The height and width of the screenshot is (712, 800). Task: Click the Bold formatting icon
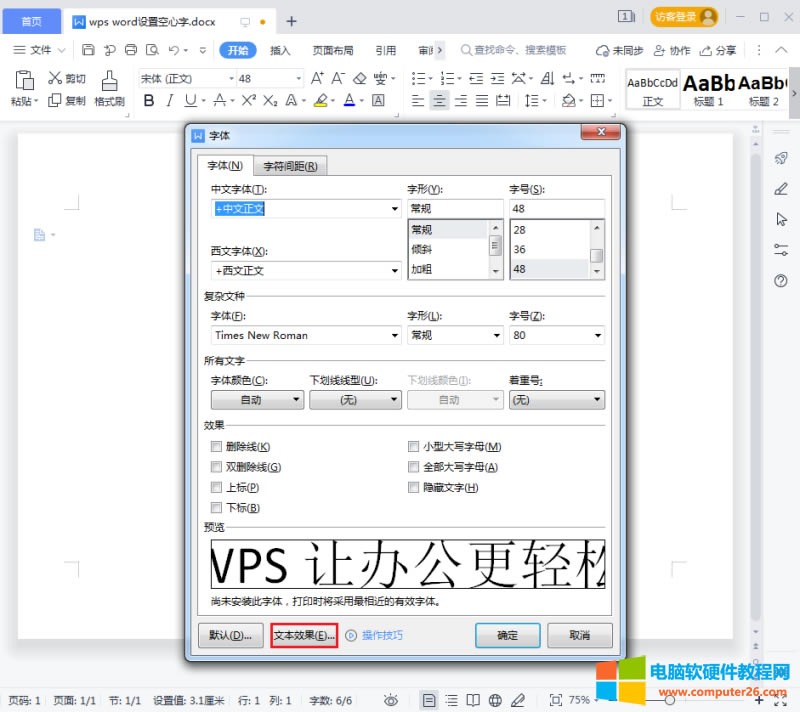(x=149, y=100)
